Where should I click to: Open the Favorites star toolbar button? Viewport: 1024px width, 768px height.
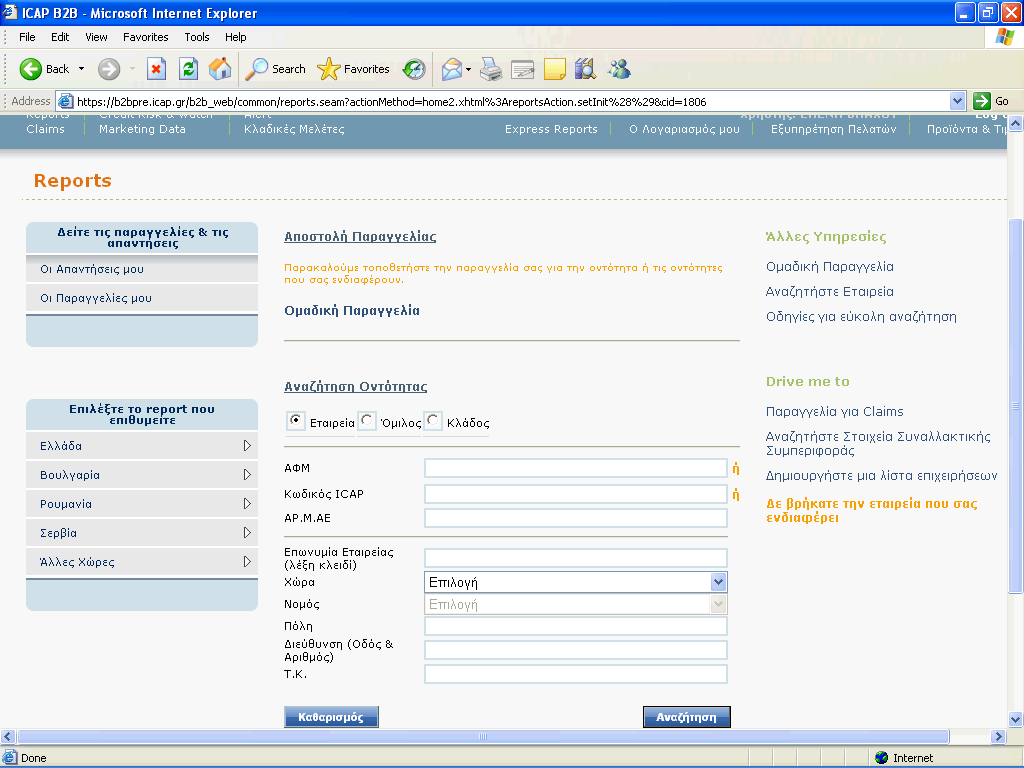[x=353, y=69]
